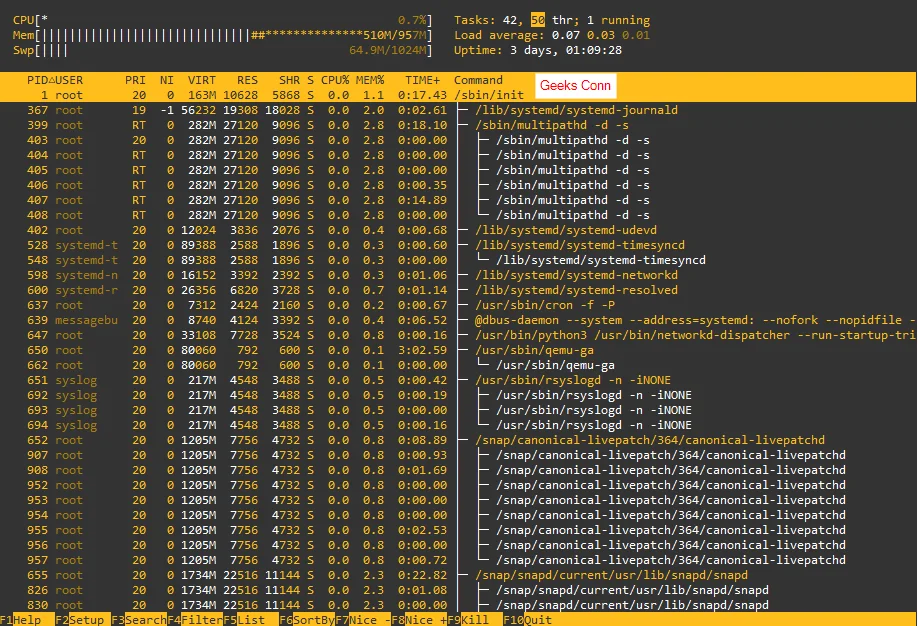The height and width of the screenshot is (626, 918).
Task: Switch tree to list view with F5List
Action: pyautogui.click(x=245, y=620)
